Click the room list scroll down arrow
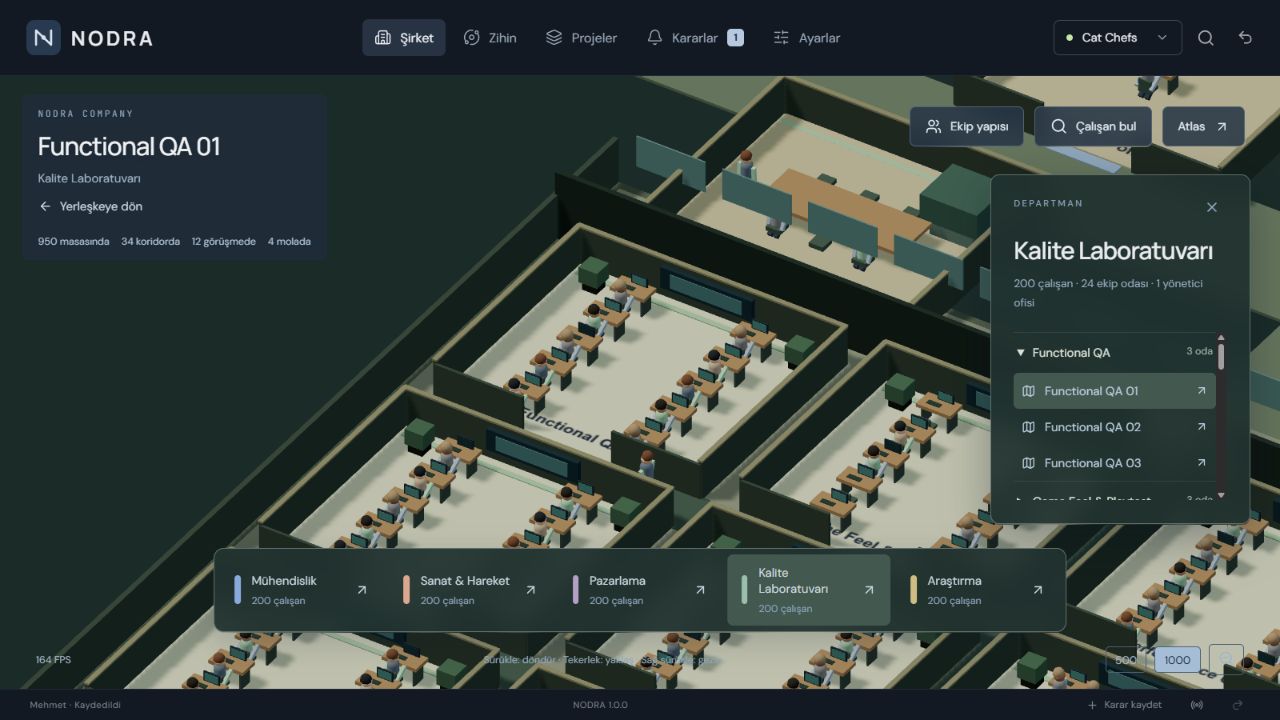The height and width of the screenshot is (720, 1280). coord(1221,495)
